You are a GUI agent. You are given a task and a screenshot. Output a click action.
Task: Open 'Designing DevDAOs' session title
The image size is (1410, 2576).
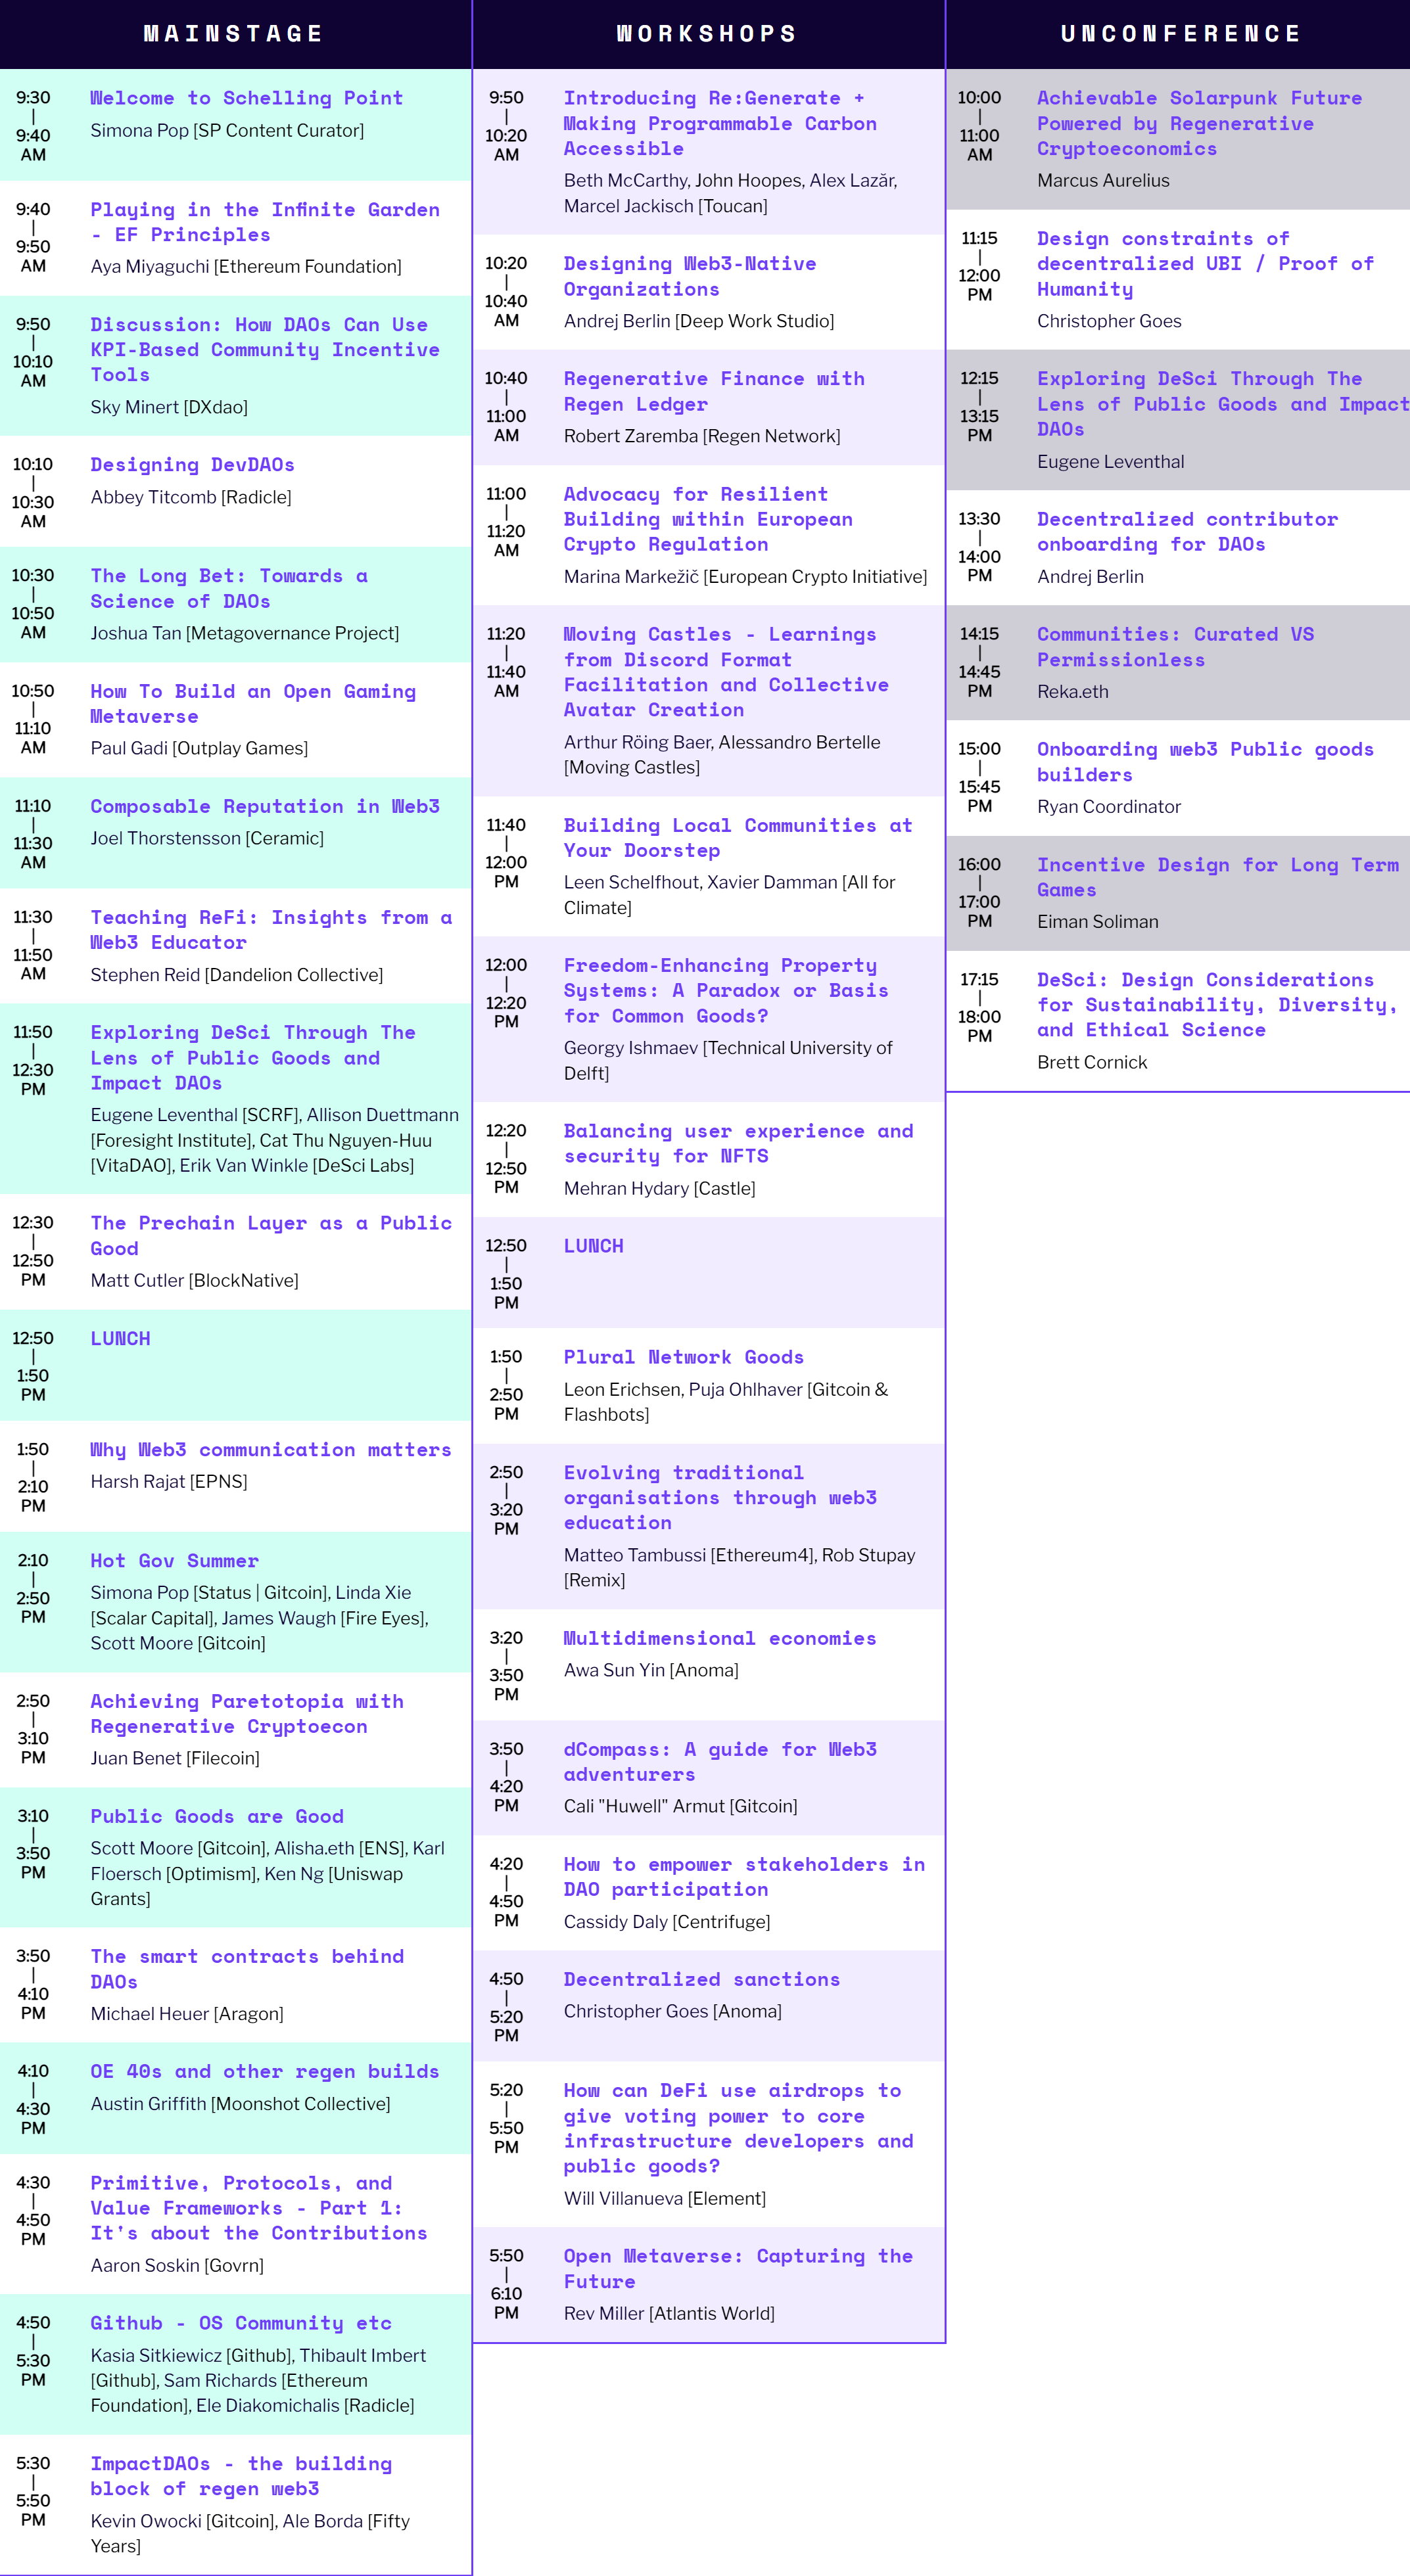[192, 465]
